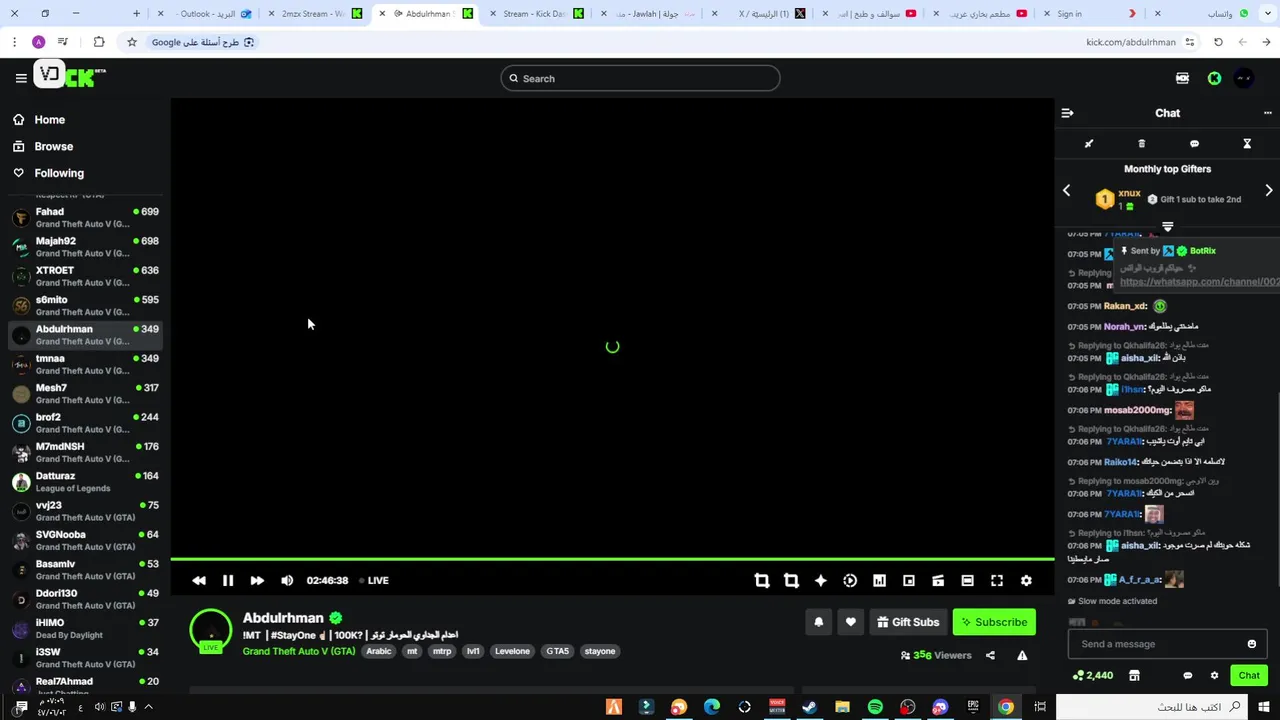
Task: Click the trash clear-chat icon
Action: coord(1142,144)
